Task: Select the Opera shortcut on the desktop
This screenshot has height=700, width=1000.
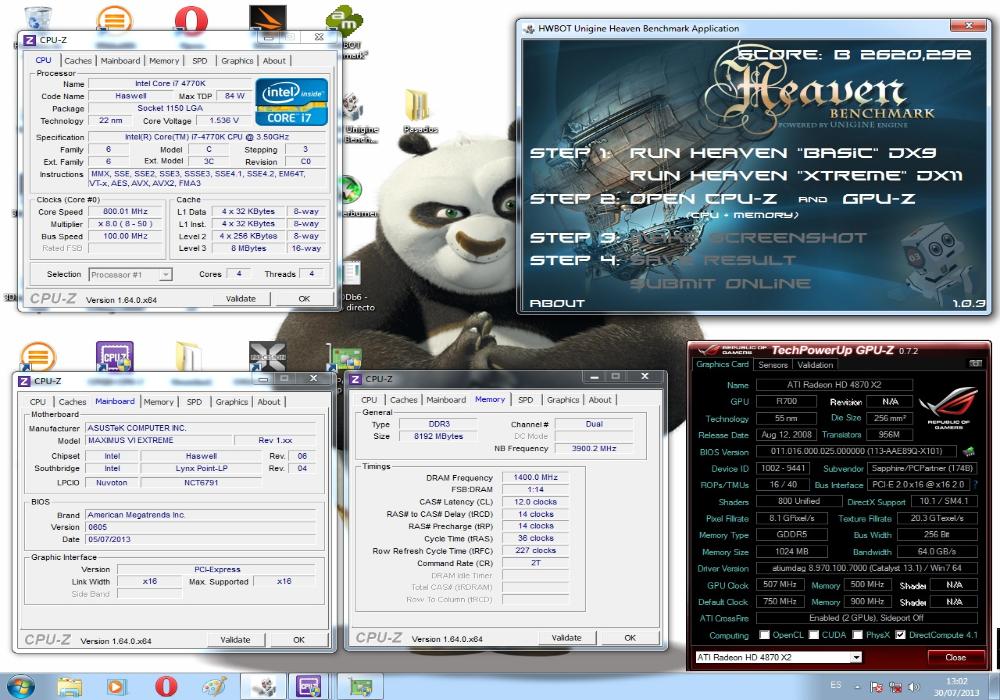Action: coord(190,20)
